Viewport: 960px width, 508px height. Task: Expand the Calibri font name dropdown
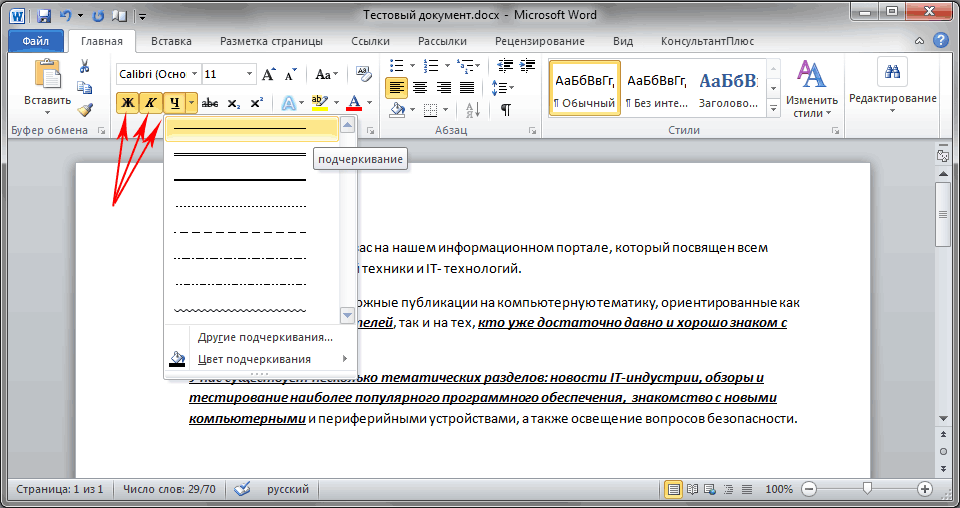193,75
